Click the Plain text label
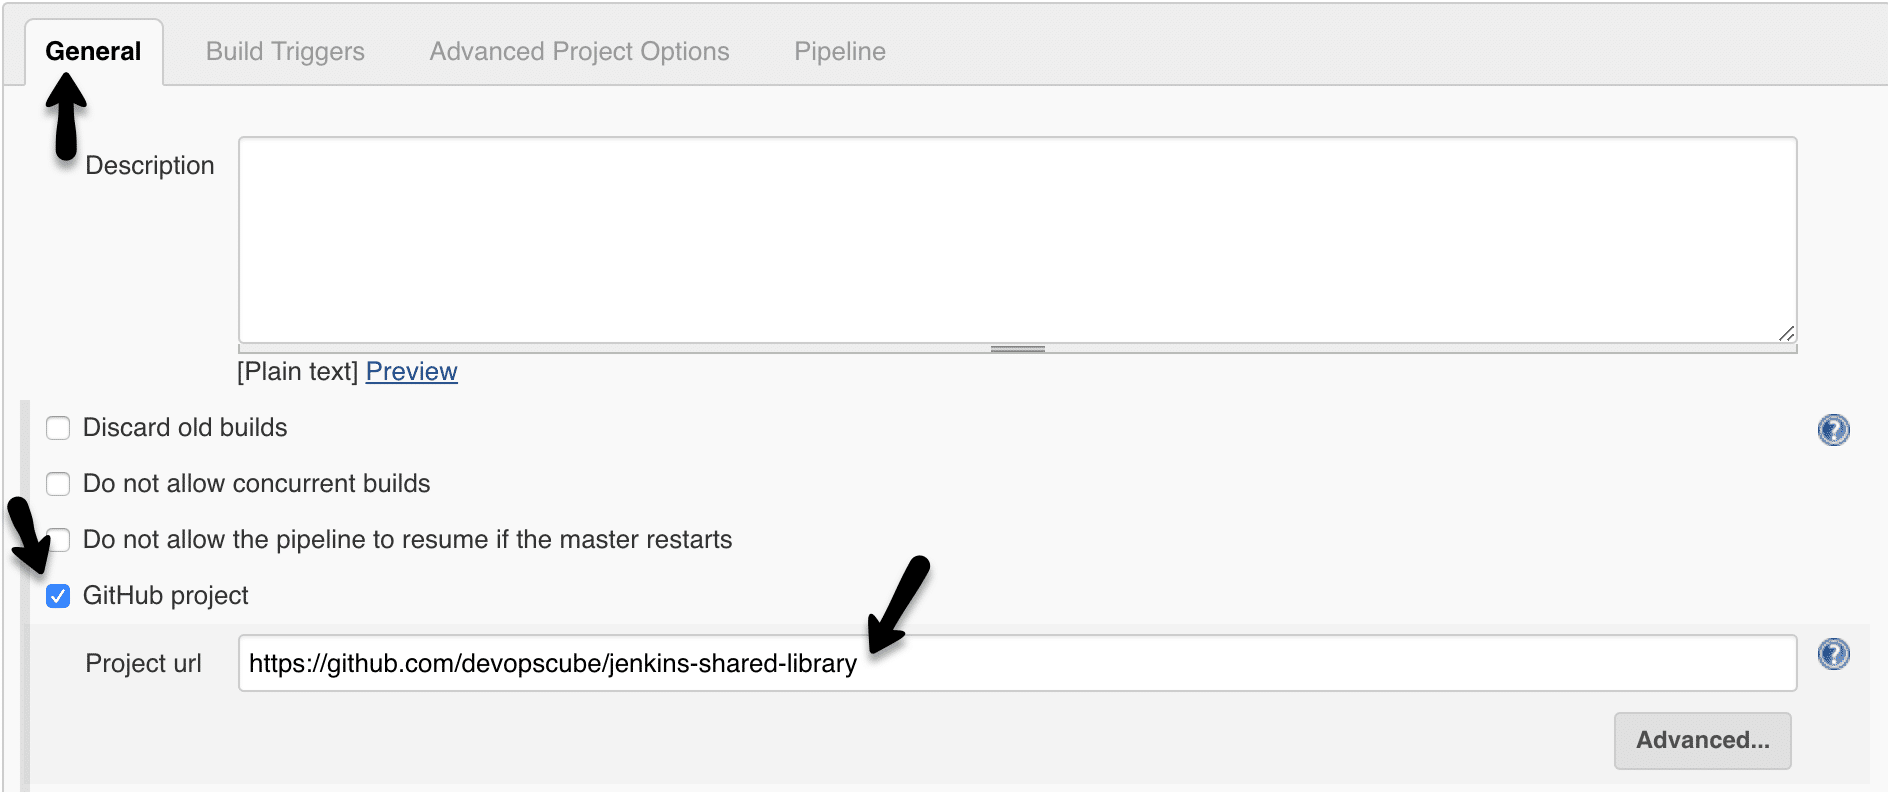This screenshot has width=1888, height=792. (x=298, y=371)
